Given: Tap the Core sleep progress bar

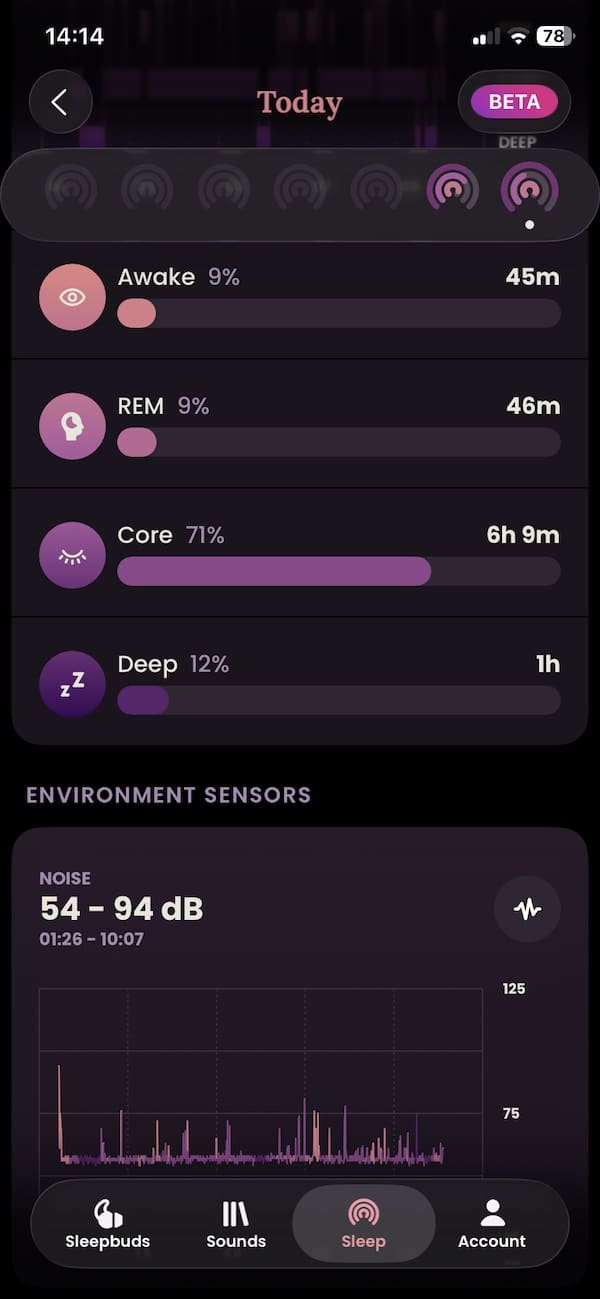Looking at the screenshot, I should point(338,571).
